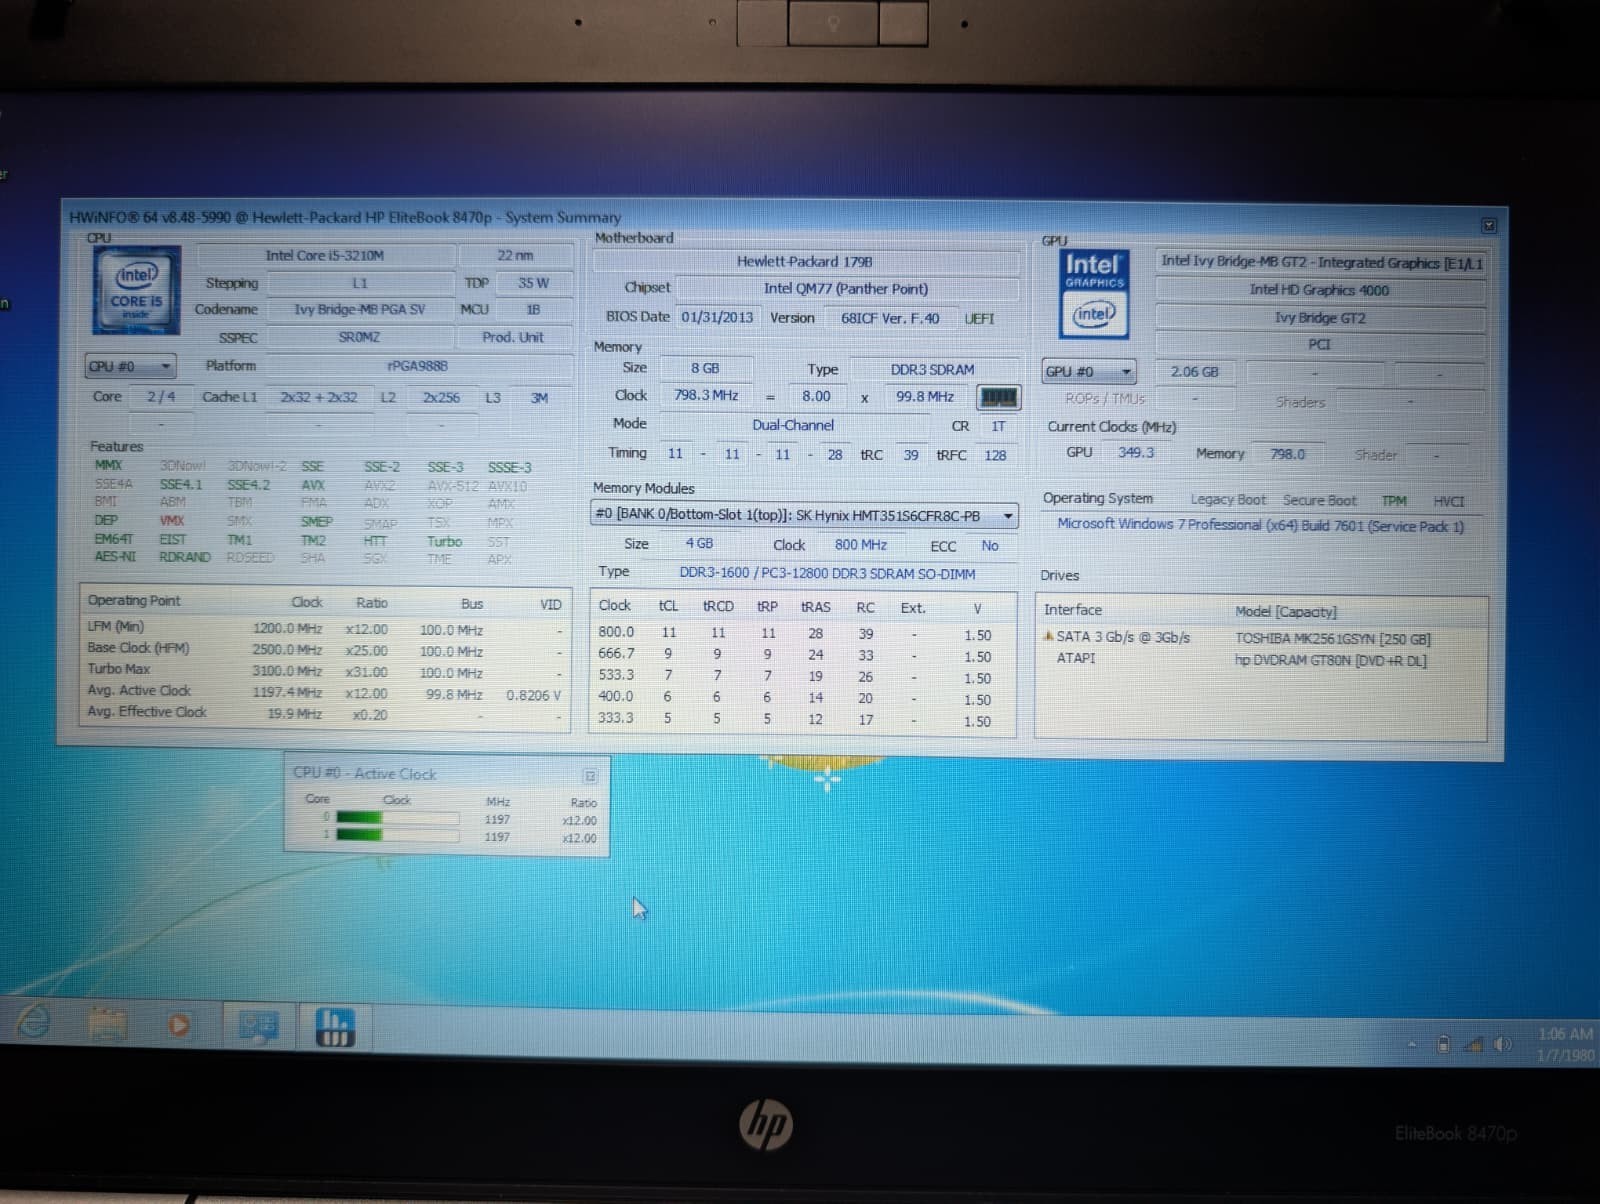
Task: Click the rPGA988B platform field
Action: coord(418,366)
